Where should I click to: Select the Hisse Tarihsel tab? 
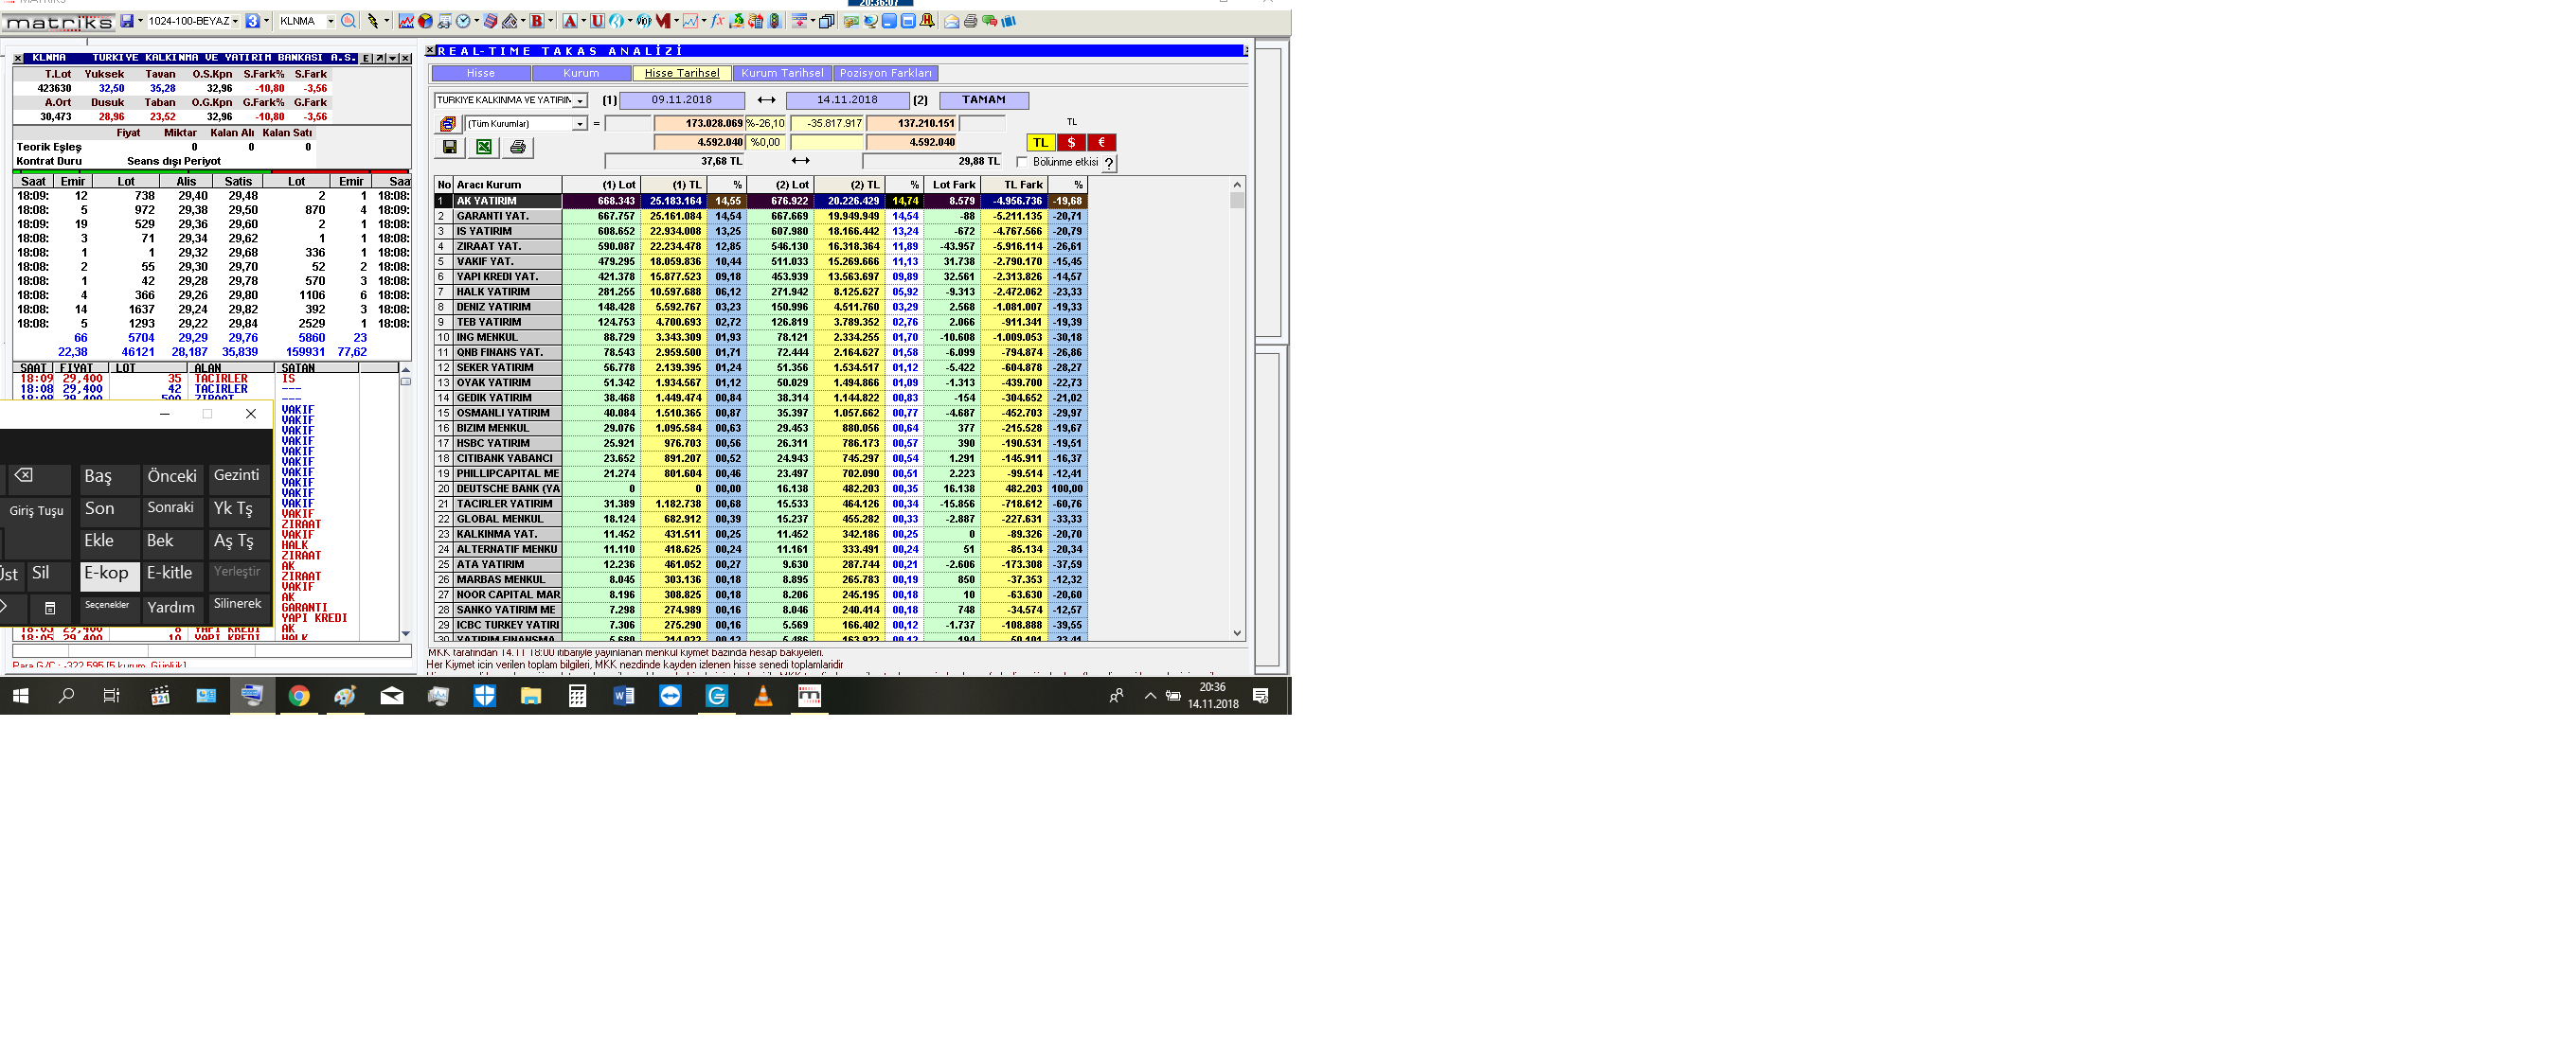click(681, 73)
